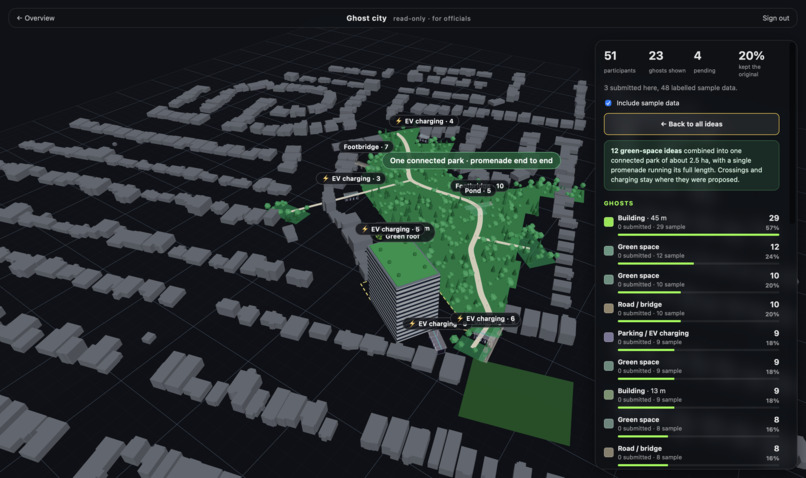Select Road / bridge row with 8 sample
This screenshot has width=806, height=478.
(x=691, y=454)
